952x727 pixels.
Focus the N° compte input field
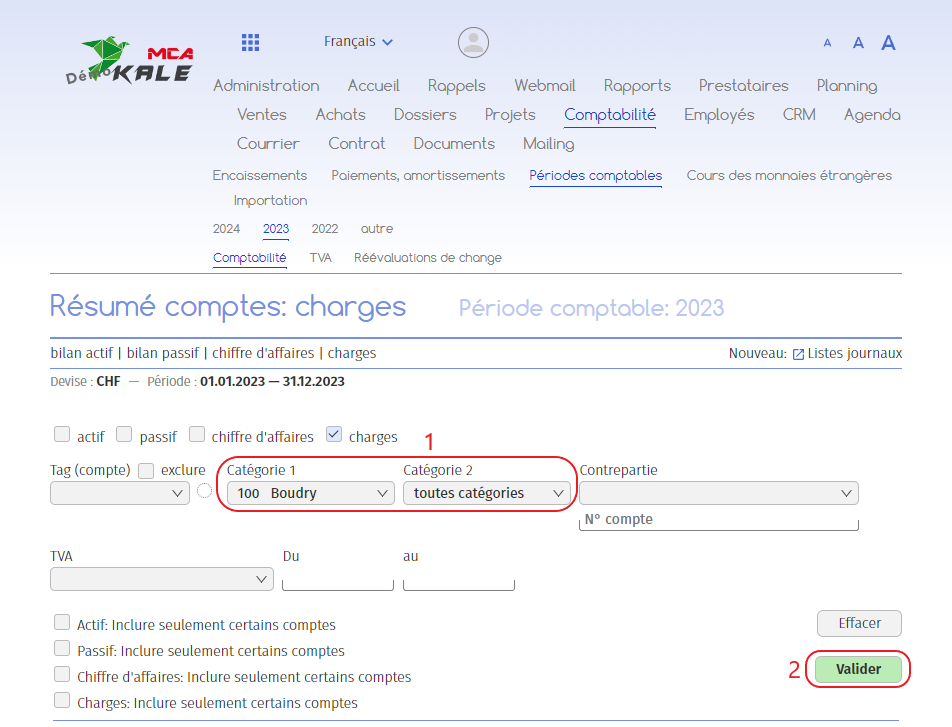pos(718,520)
